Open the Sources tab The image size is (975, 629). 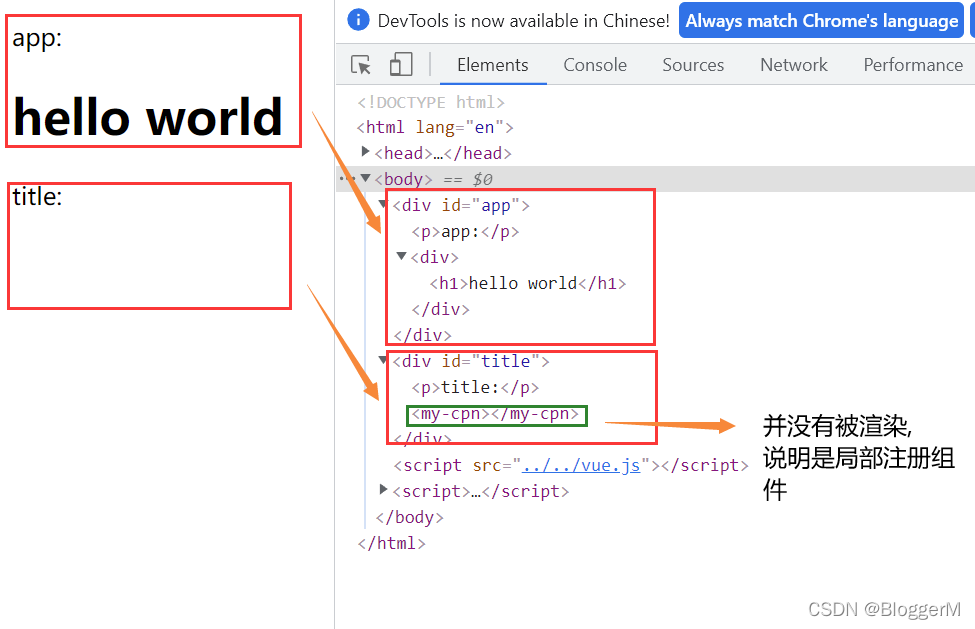pyautogui.click(x=693, y=65)
